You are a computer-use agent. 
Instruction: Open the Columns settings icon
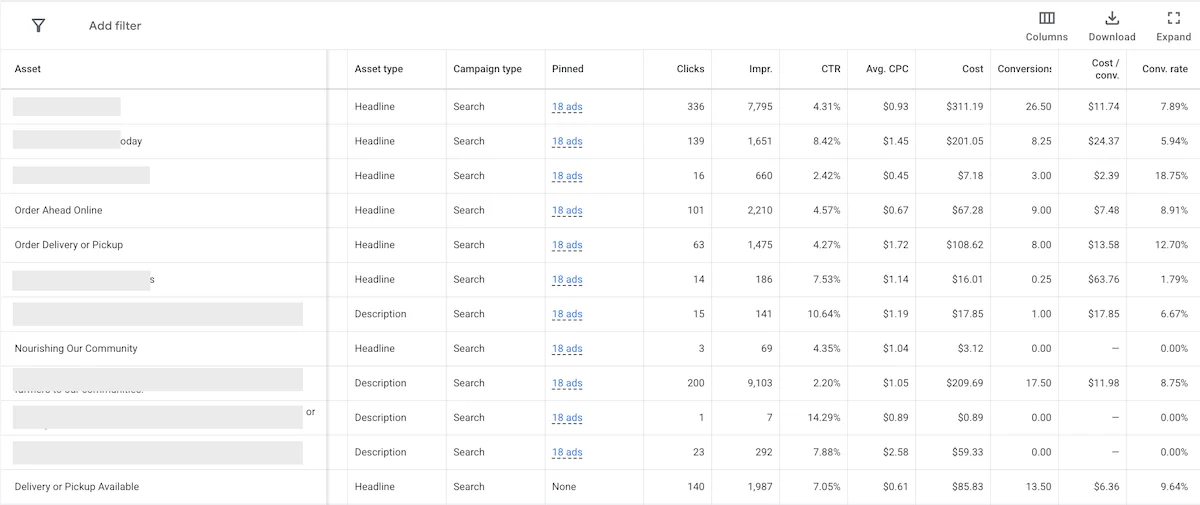tap(1047, 18)
